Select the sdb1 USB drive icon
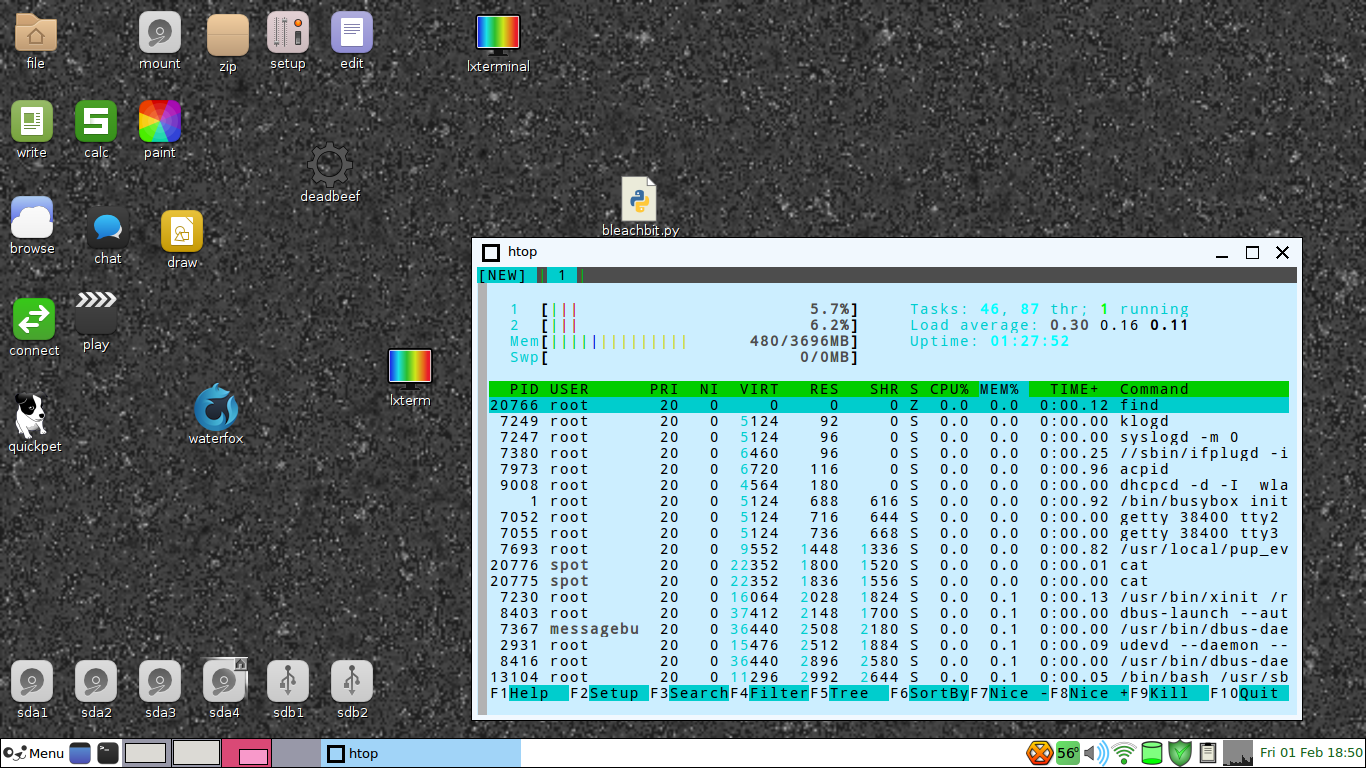The width and height of the screenshot is (1366, 768). [288, 682]
